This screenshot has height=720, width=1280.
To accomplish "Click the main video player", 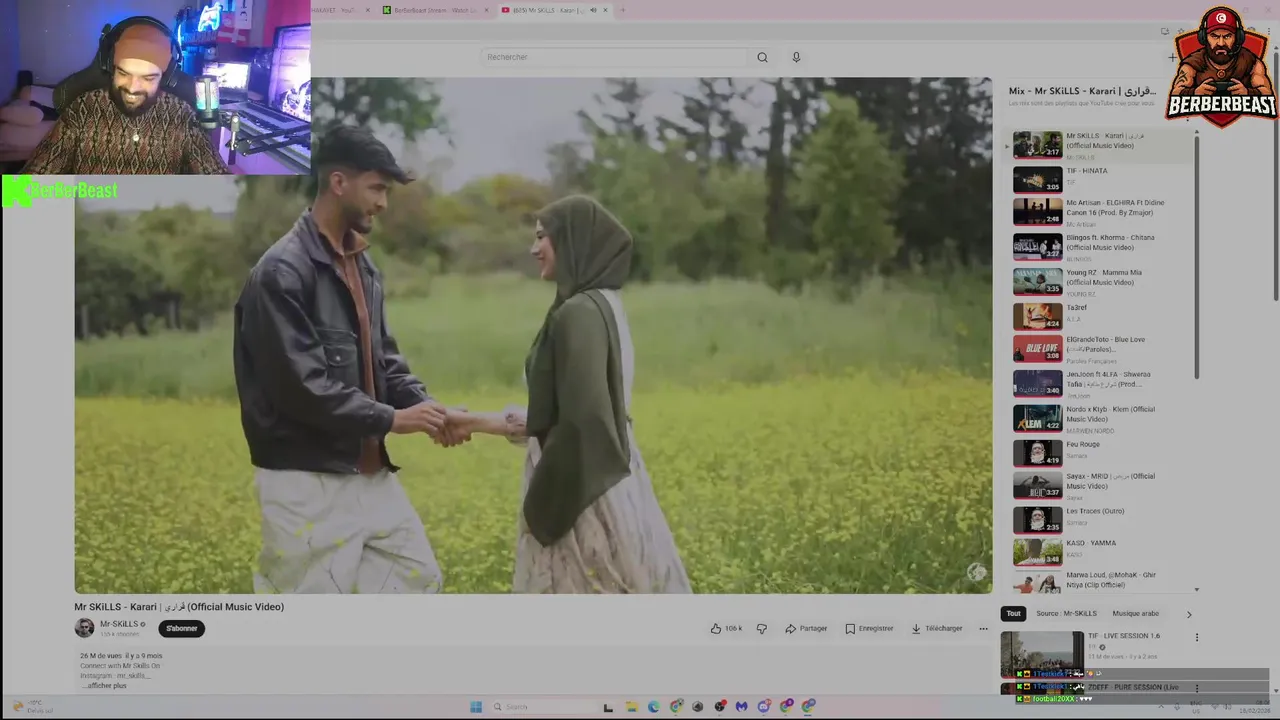I will [x=533, y=336].
